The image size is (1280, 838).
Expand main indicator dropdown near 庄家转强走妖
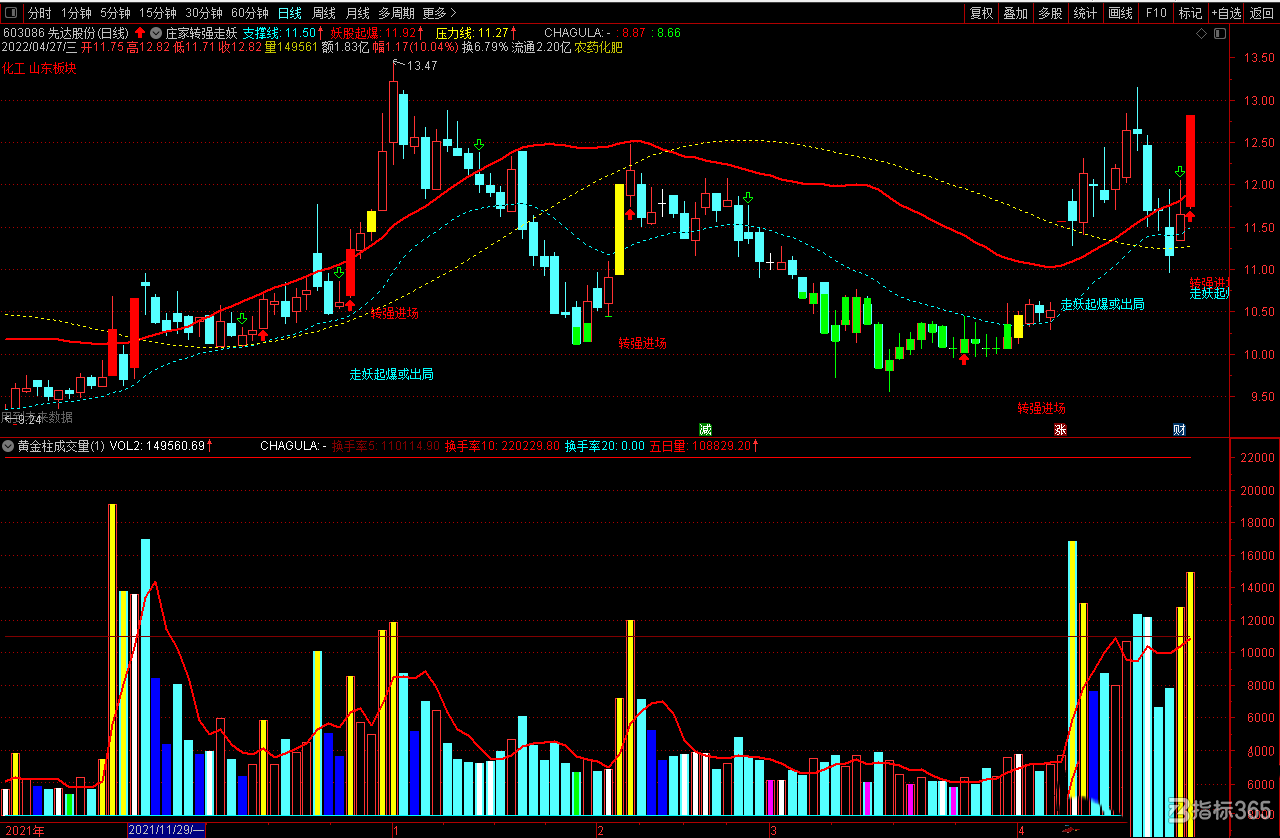[x=157, y=33]
